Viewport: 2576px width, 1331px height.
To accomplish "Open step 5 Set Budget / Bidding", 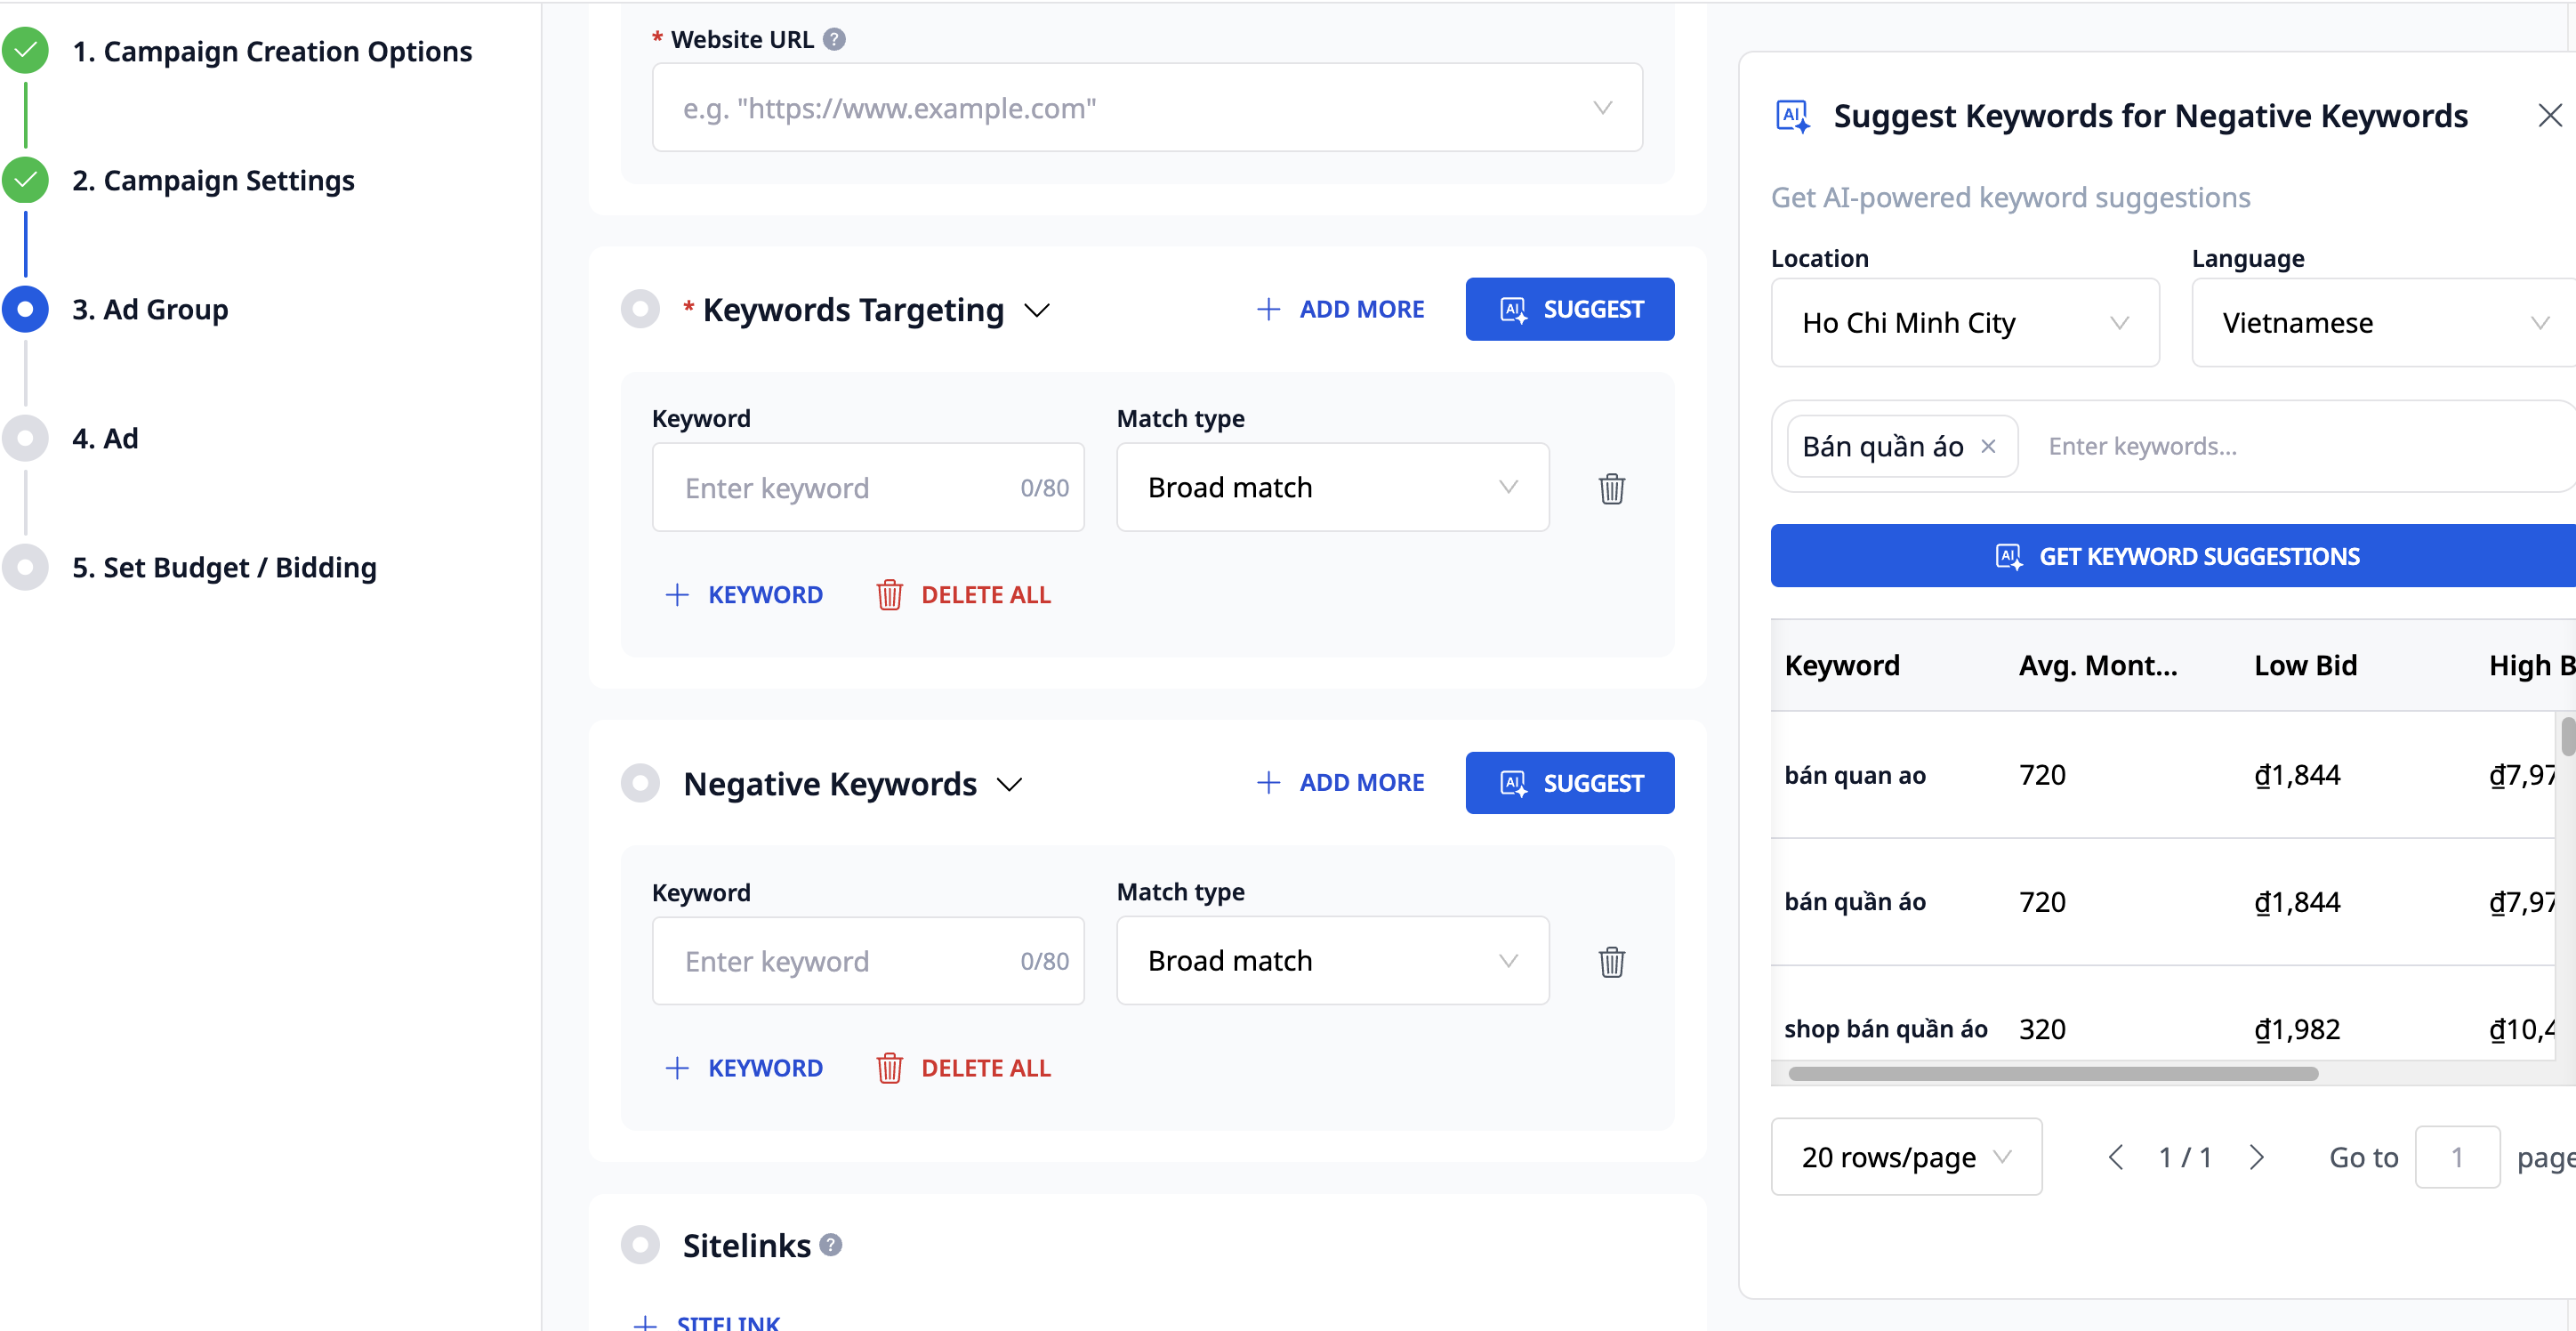I will click(224, 568).
